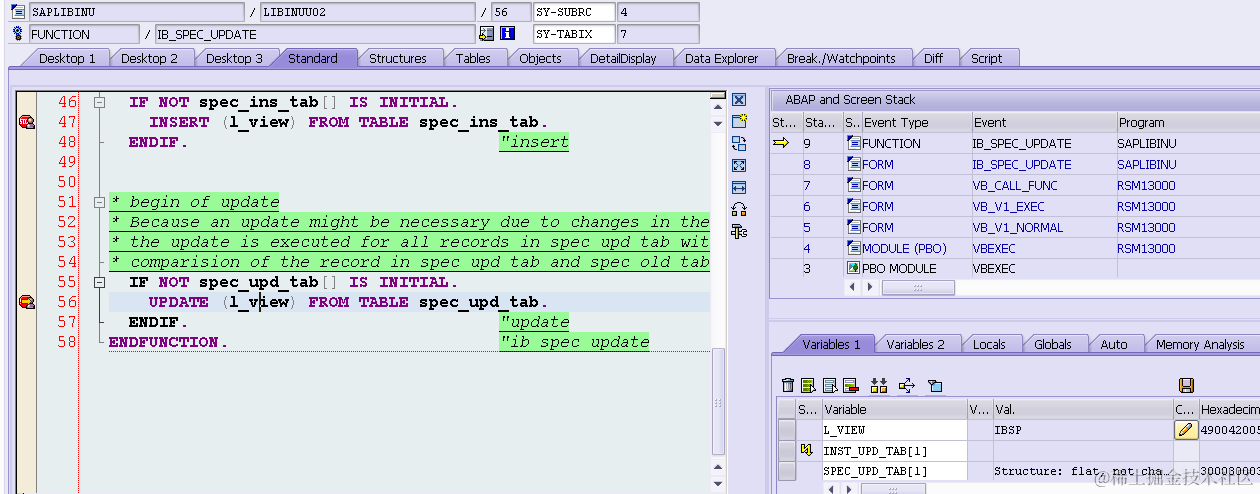Open the Script tab

(x=986, y=58)
